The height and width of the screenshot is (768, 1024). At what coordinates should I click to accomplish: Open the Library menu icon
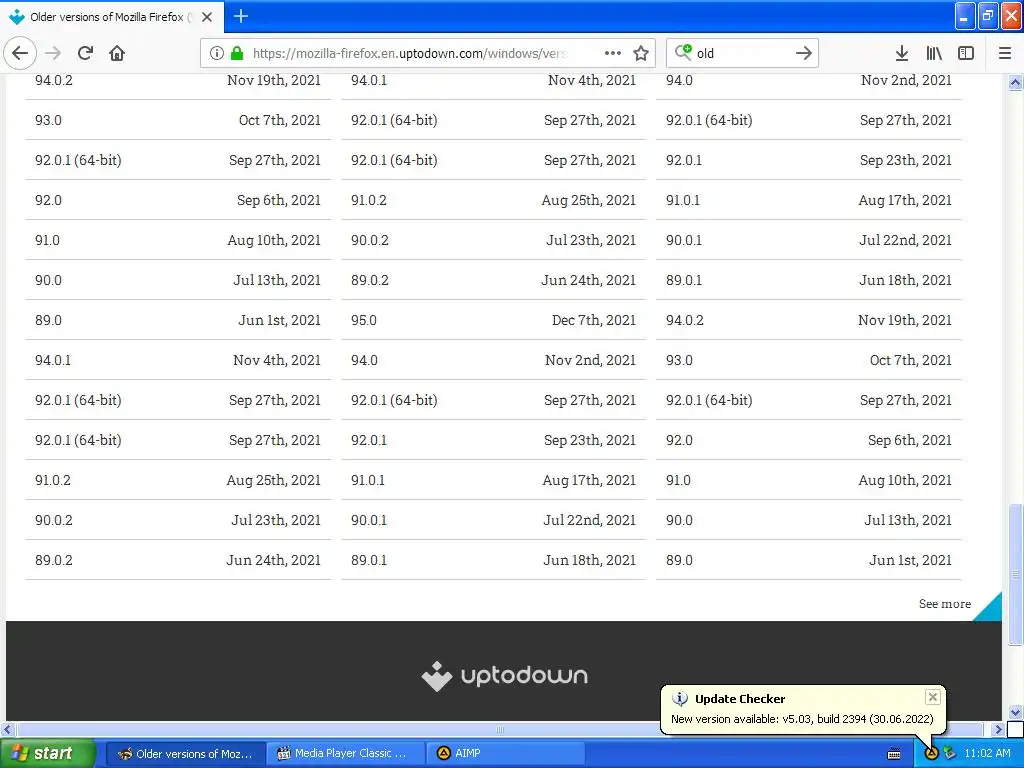(934, 53)
